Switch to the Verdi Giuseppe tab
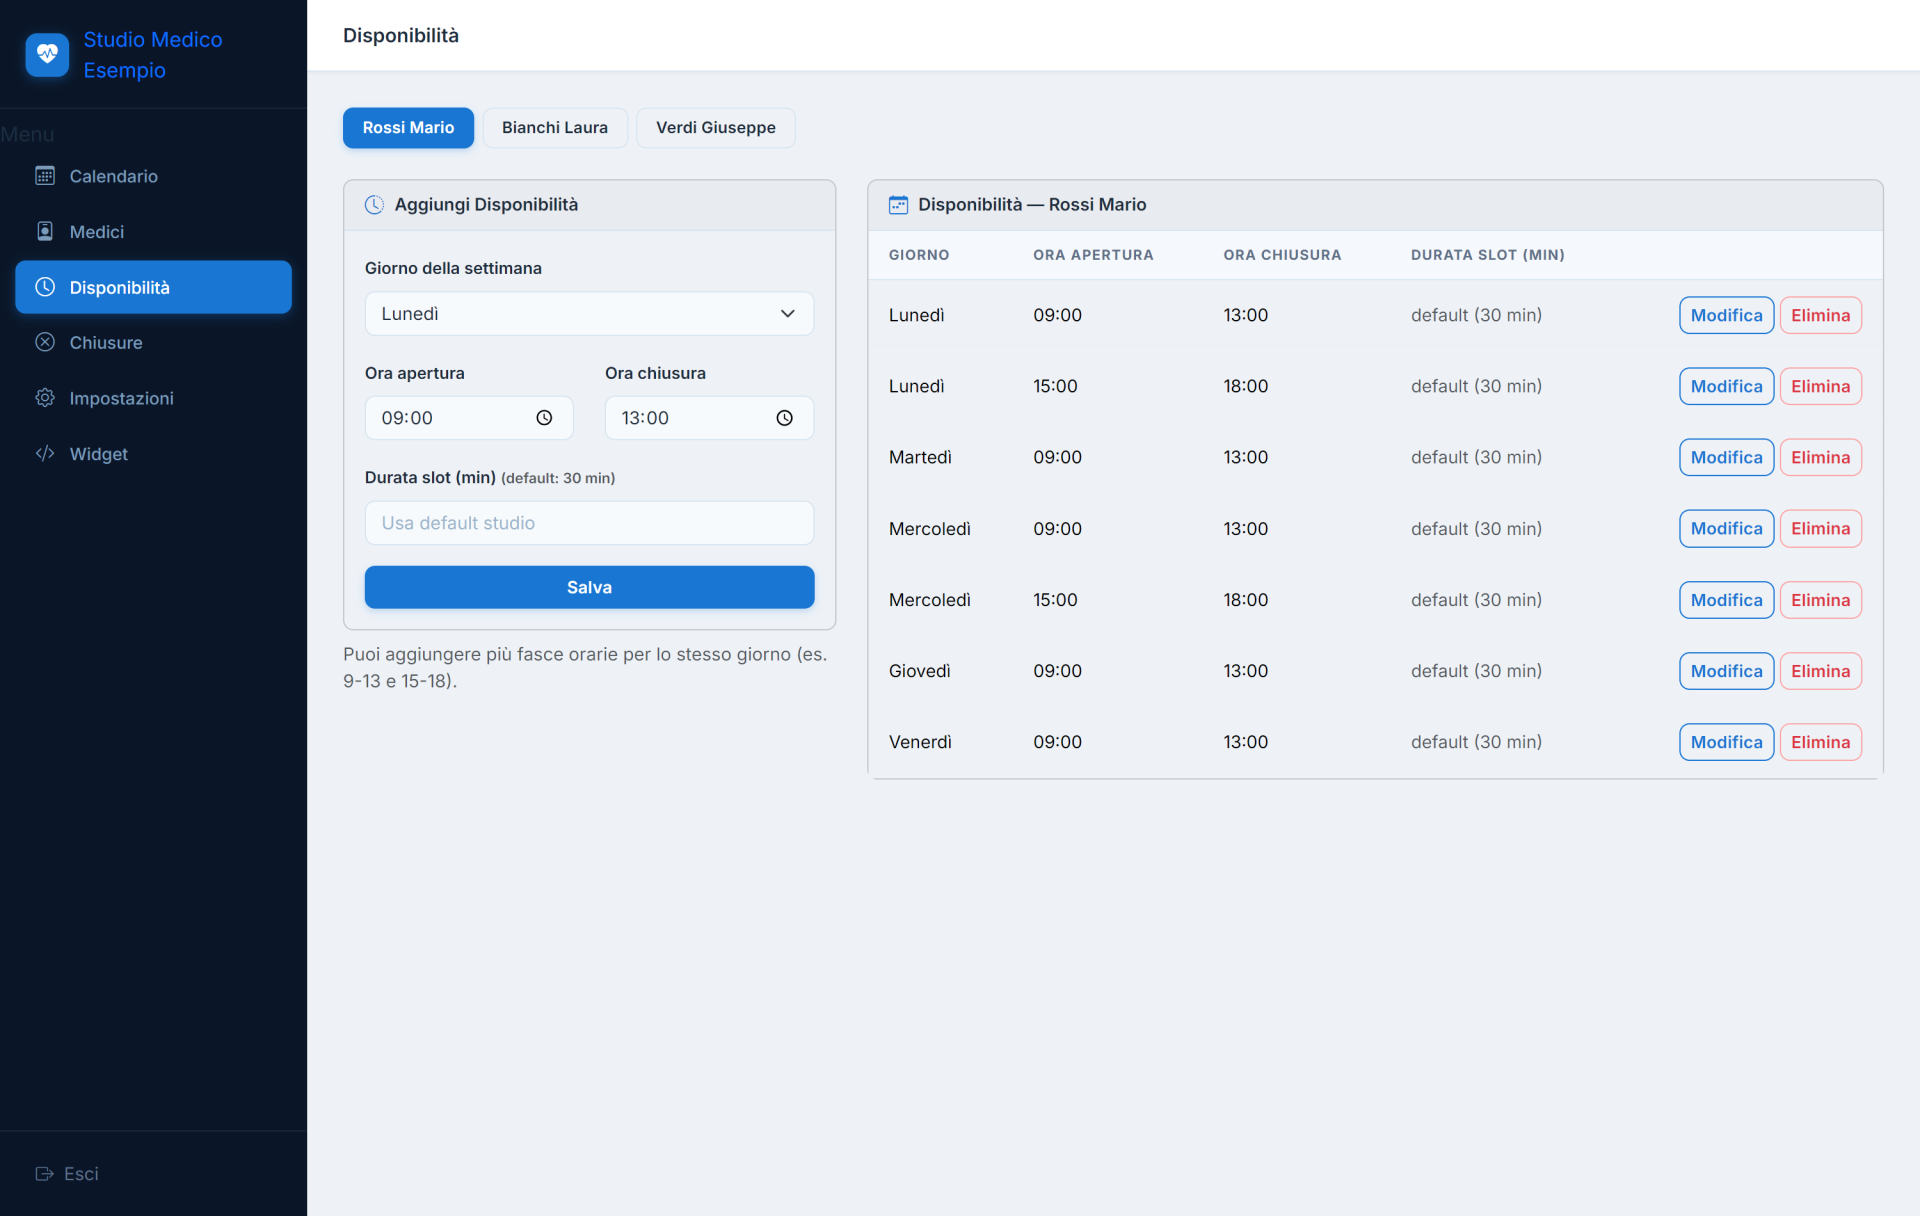The width and height of the screenshot is (1920, 1216). [x=716, y=128]
